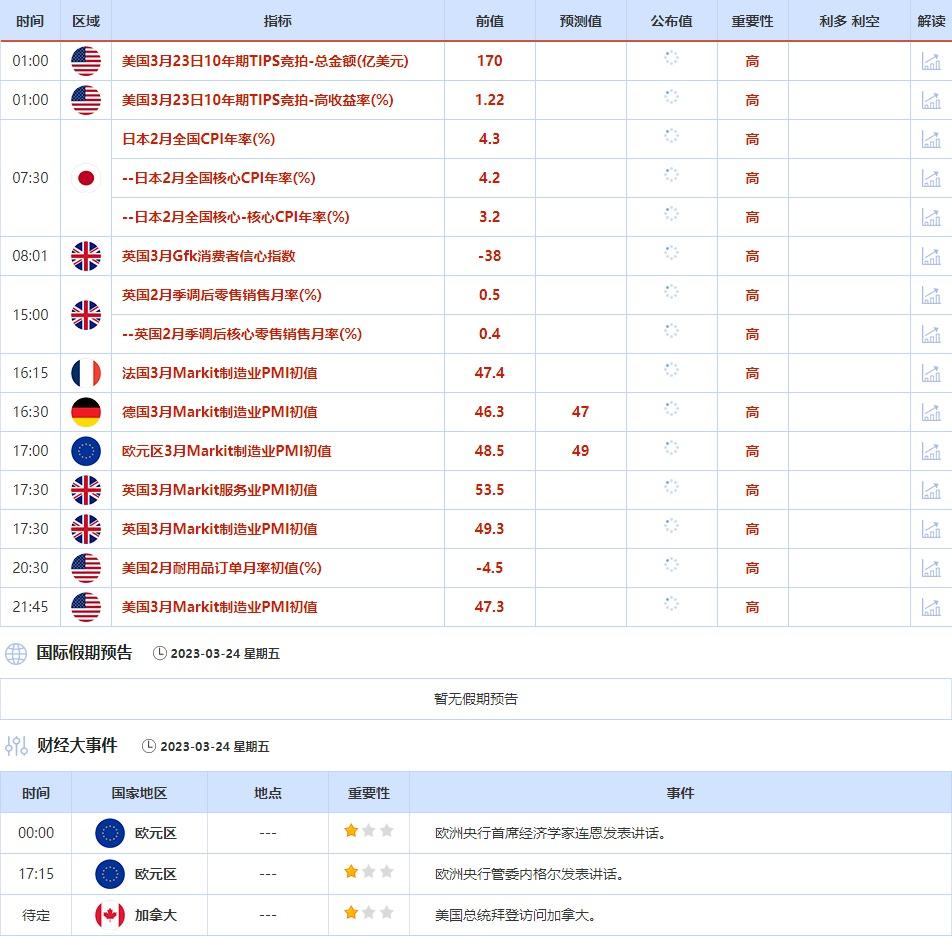952x936 pixels.
Task: Click the 公布值 column header
Action: tap(671, 21)
